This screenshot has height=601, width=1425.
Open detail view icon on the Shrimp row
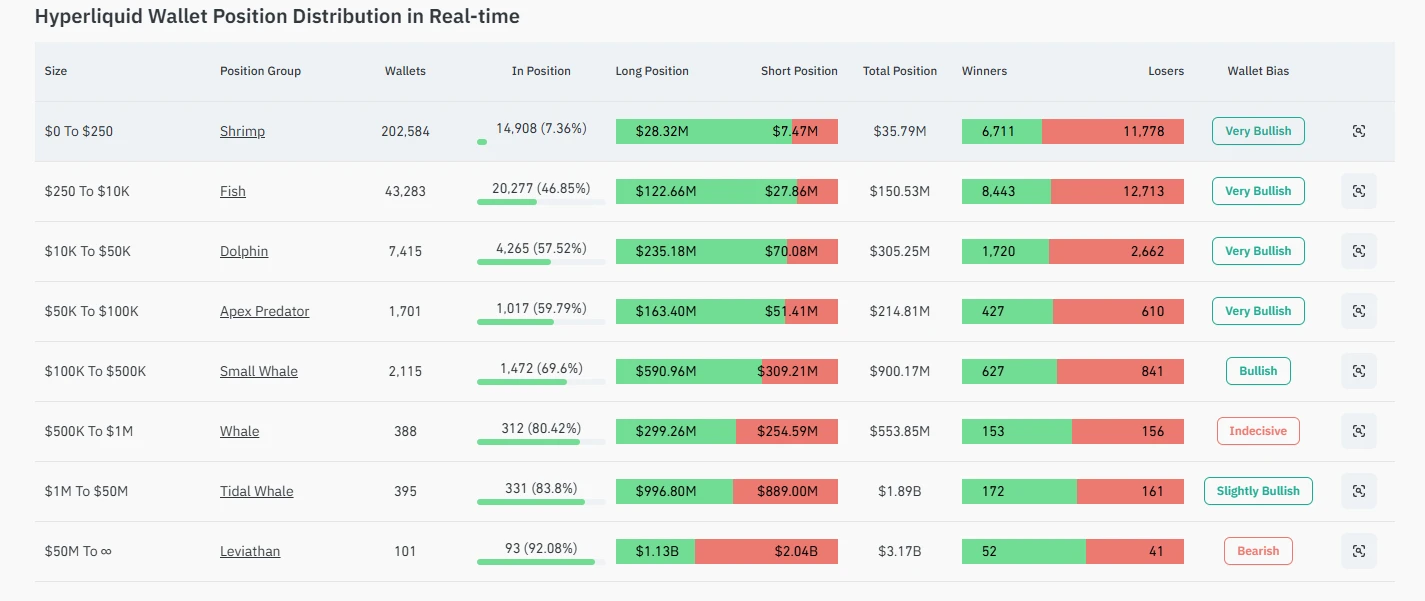[x=1358, y=131]
